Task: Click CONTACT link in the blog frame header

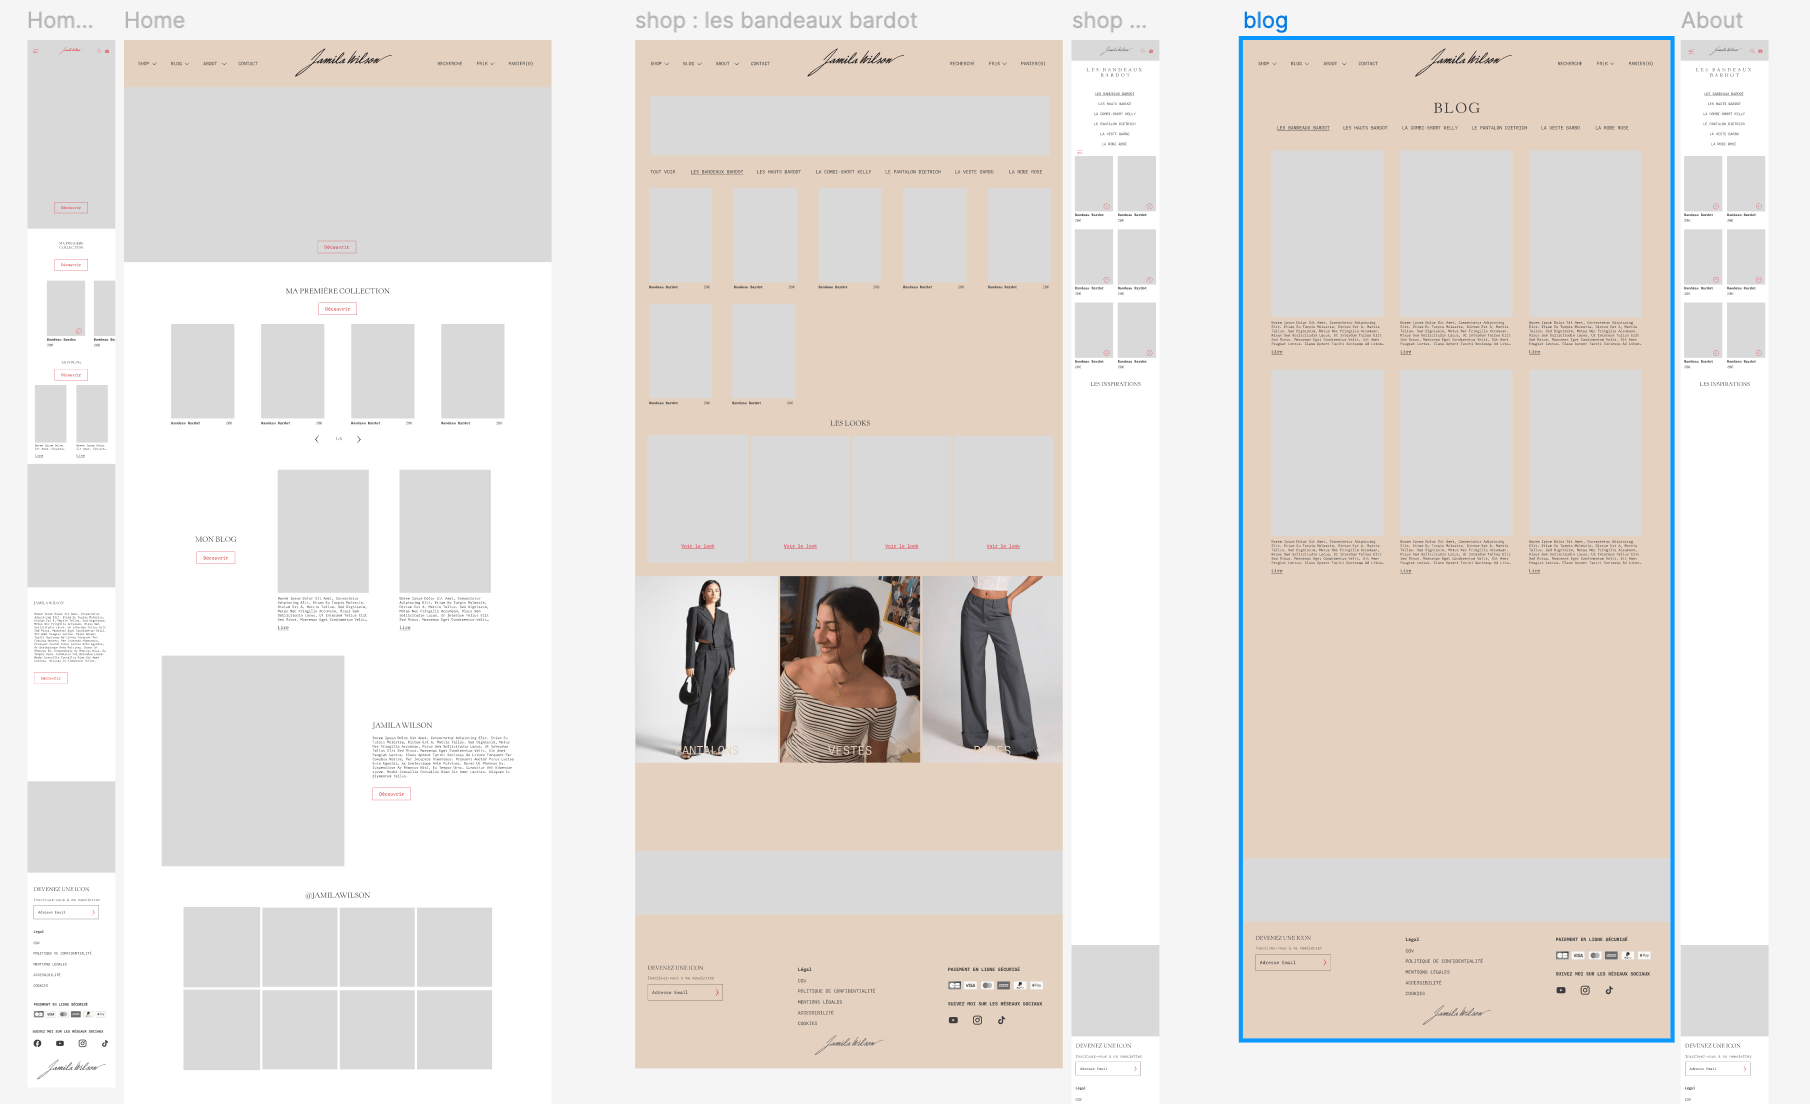Action: click(x=1368, y=64)
